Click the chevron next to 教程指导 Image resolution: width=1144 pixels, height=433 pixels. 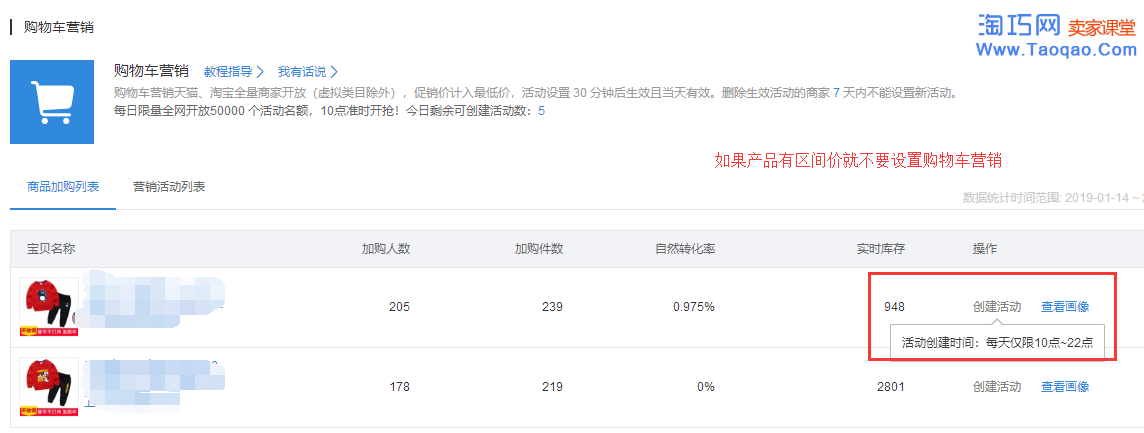260,72
